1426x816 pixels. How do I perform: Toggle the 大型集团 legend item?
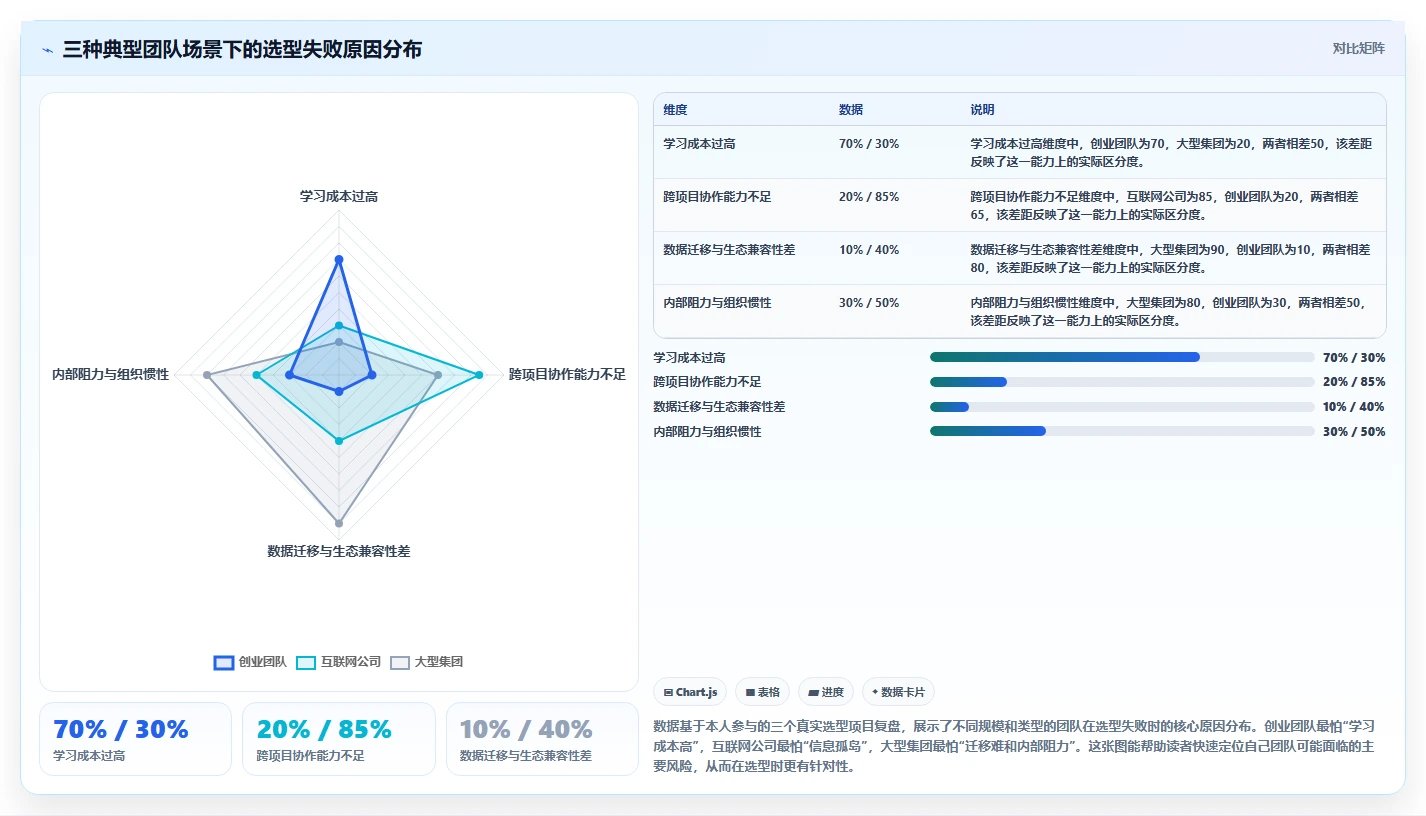tap(427, 662)
